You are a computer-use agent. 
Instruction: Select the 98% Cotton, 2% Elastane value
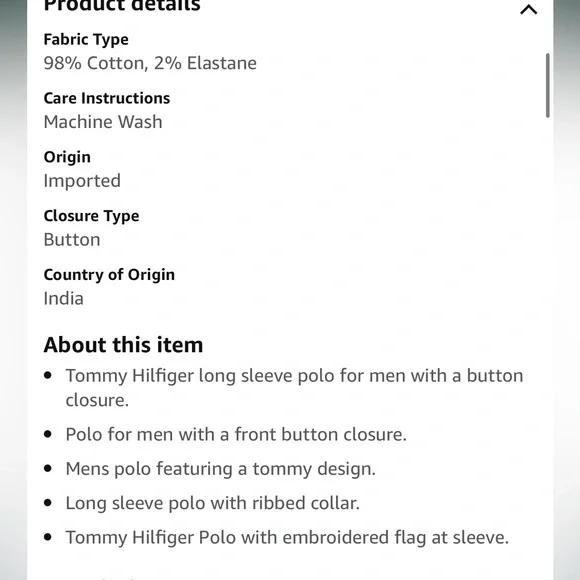click(x=150, y=63)
